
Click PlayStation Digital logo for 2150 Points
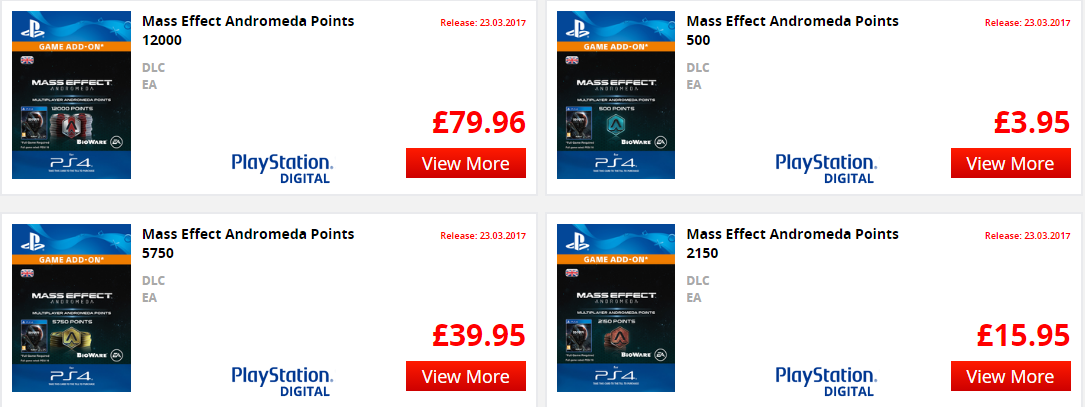tap(826, 381)
